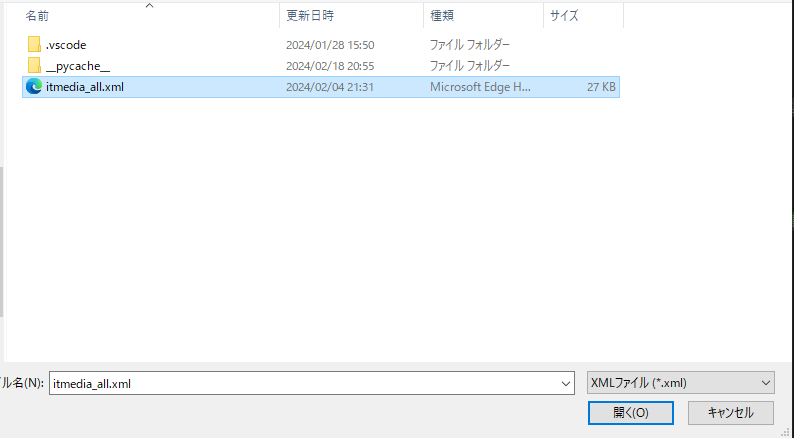Click the __pycache__ folder icon
The image size is (794, 438).
coord(34,66)
